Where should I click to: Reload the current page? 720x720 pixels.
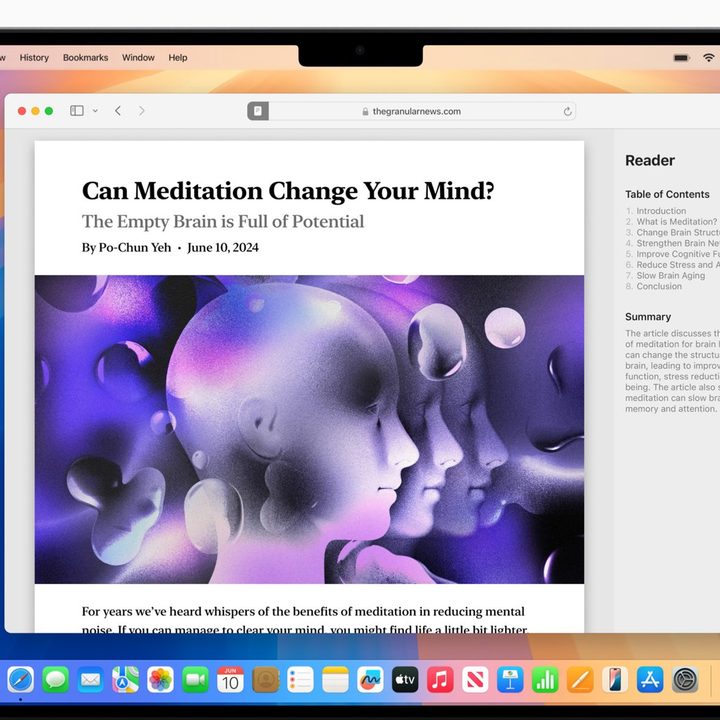pos(568,111)
